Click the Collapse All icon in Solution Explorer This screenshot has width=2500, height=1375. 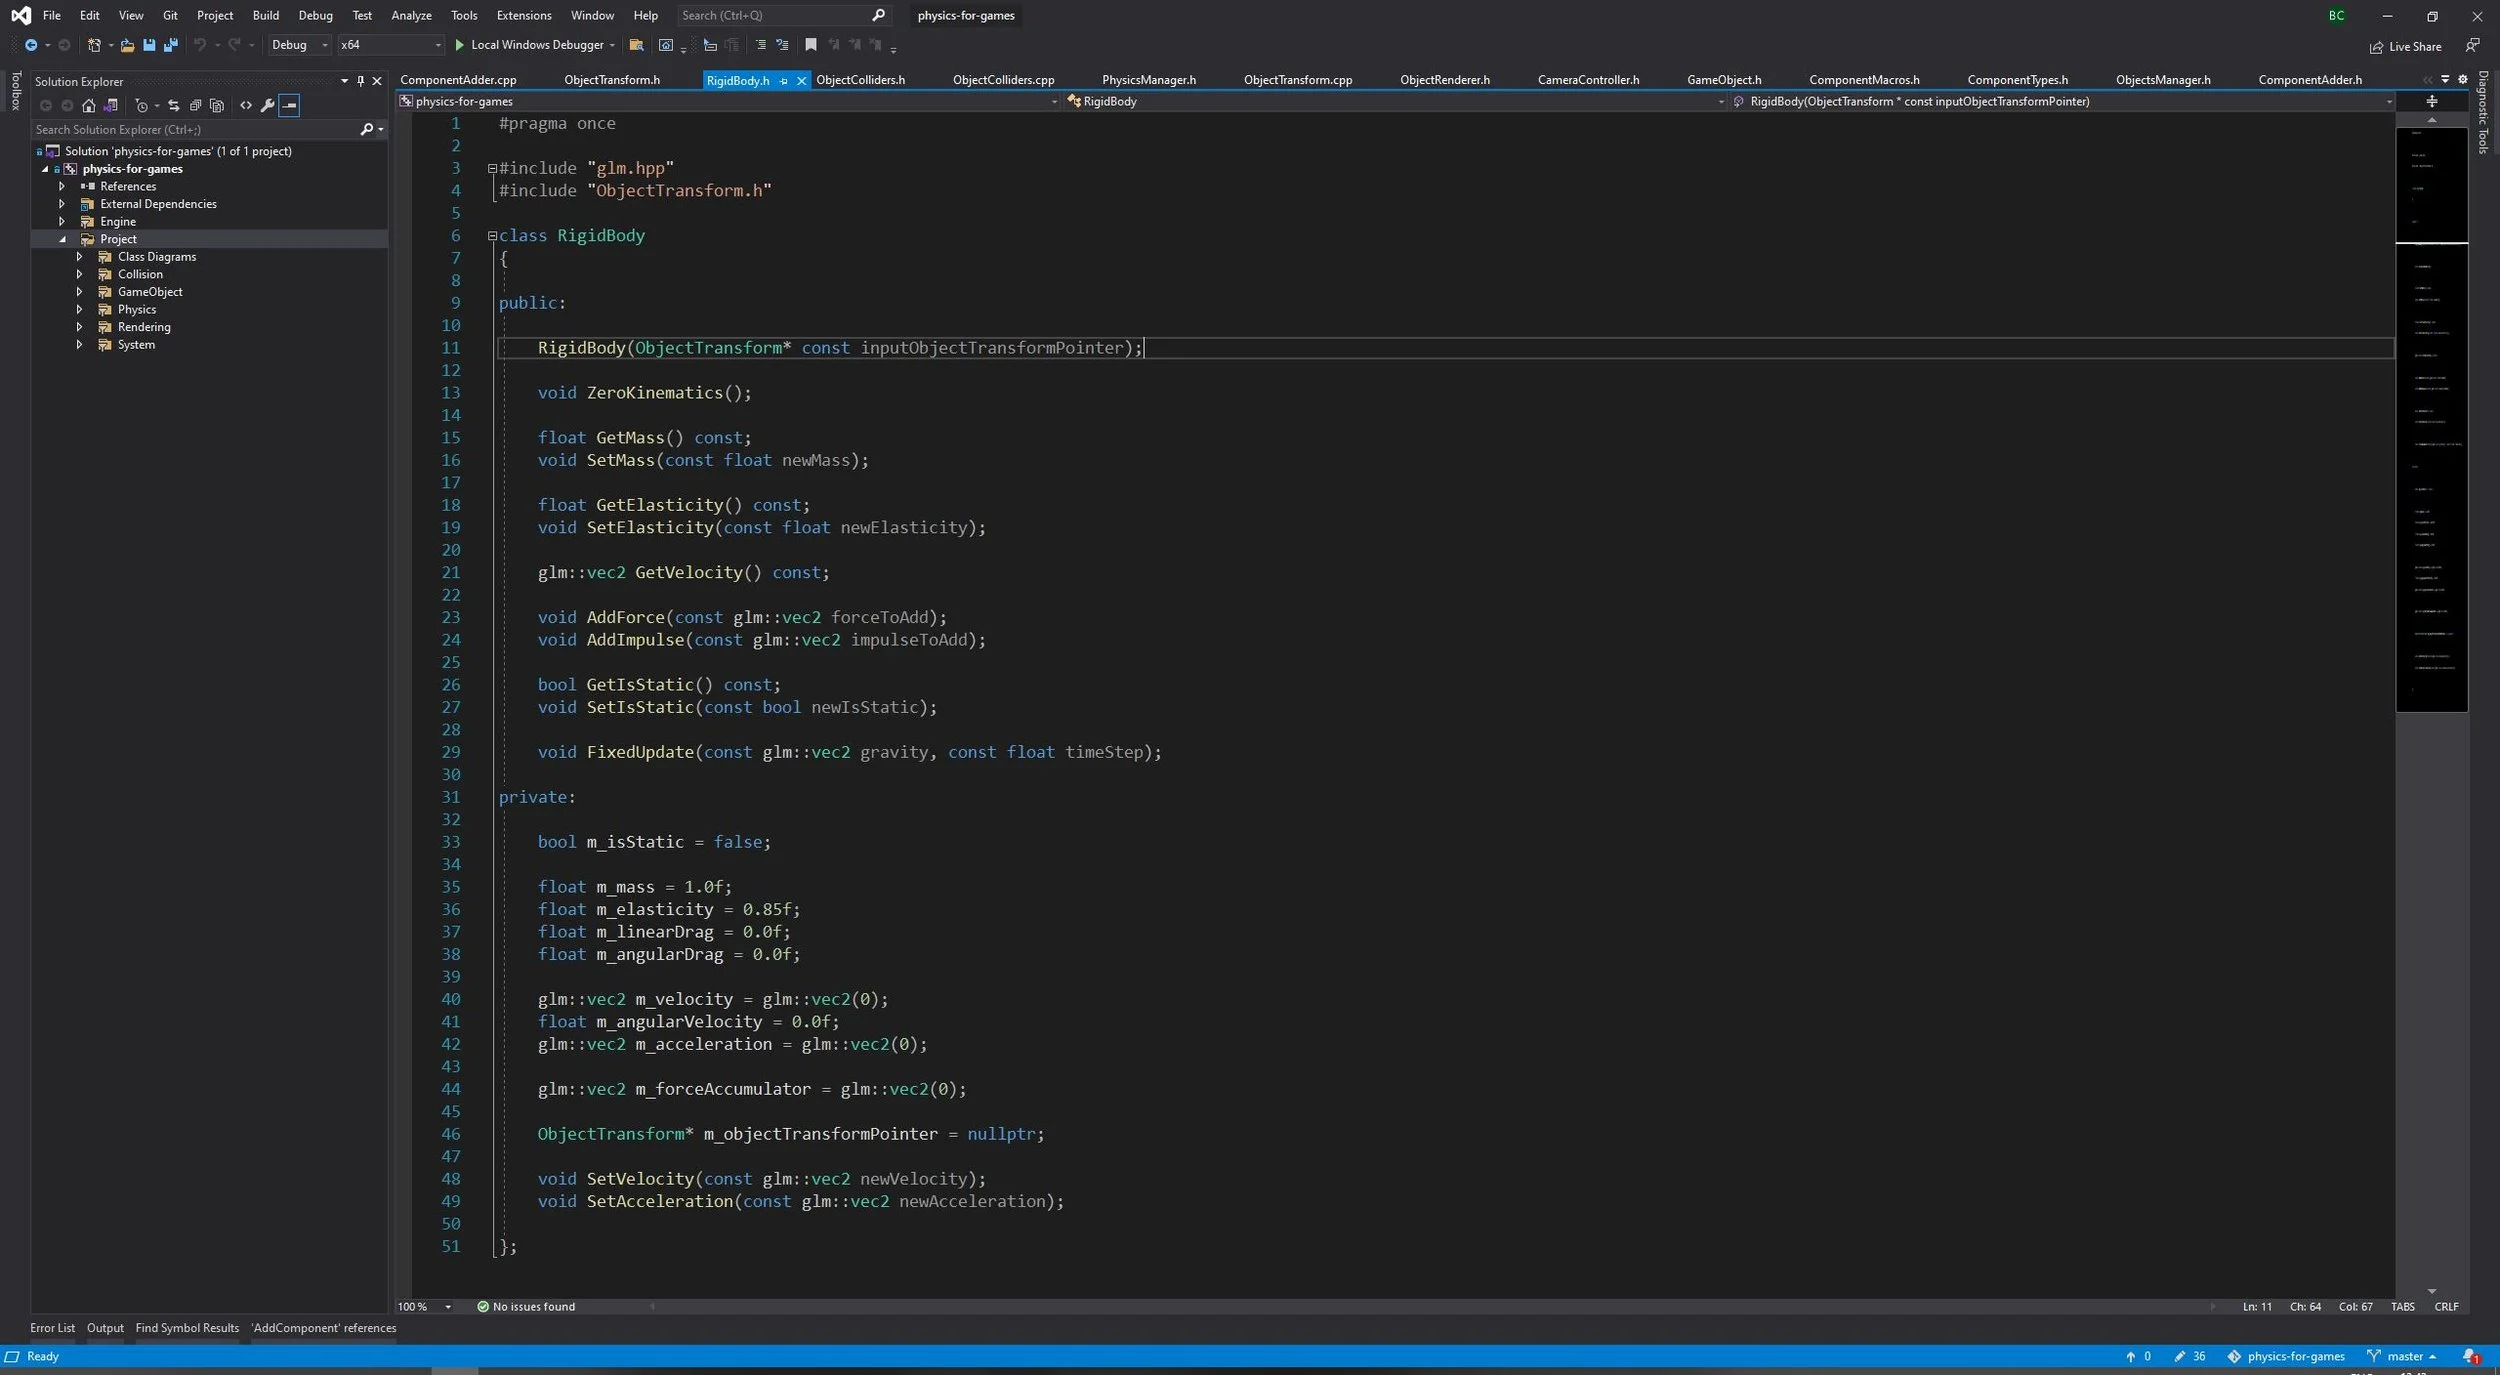coord(196,105)
